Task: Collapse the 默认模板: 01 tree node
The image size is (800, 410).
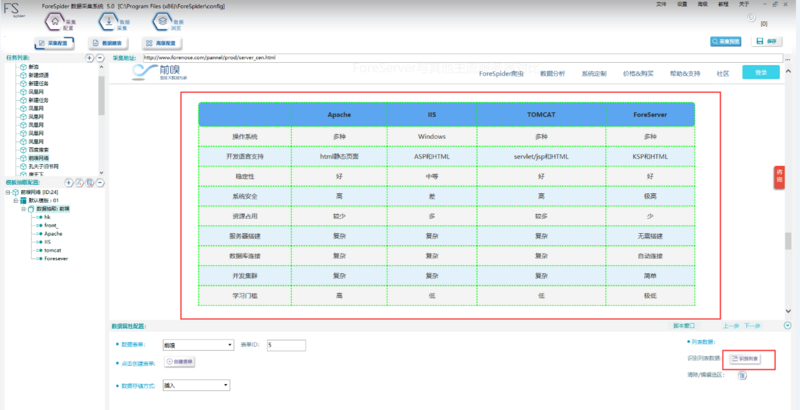Action: [15, 200]
